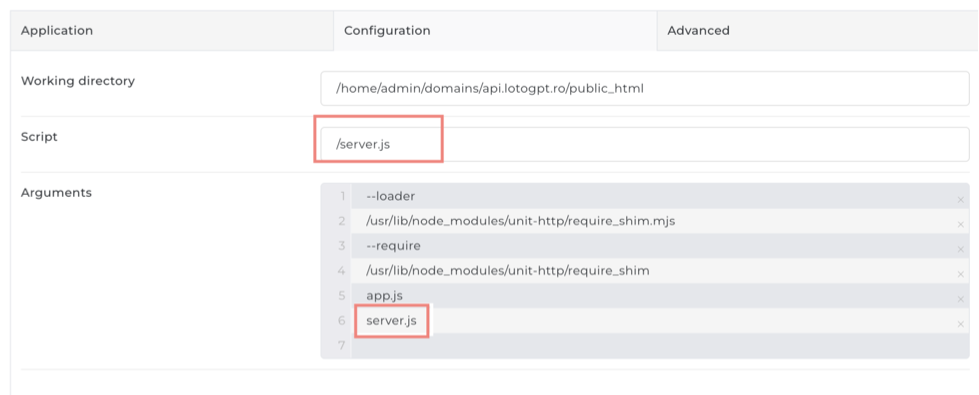This screenshot has width=979, height=395.
Task: Select the require_shim.mjs path argument line
Action: pos(660,221)
